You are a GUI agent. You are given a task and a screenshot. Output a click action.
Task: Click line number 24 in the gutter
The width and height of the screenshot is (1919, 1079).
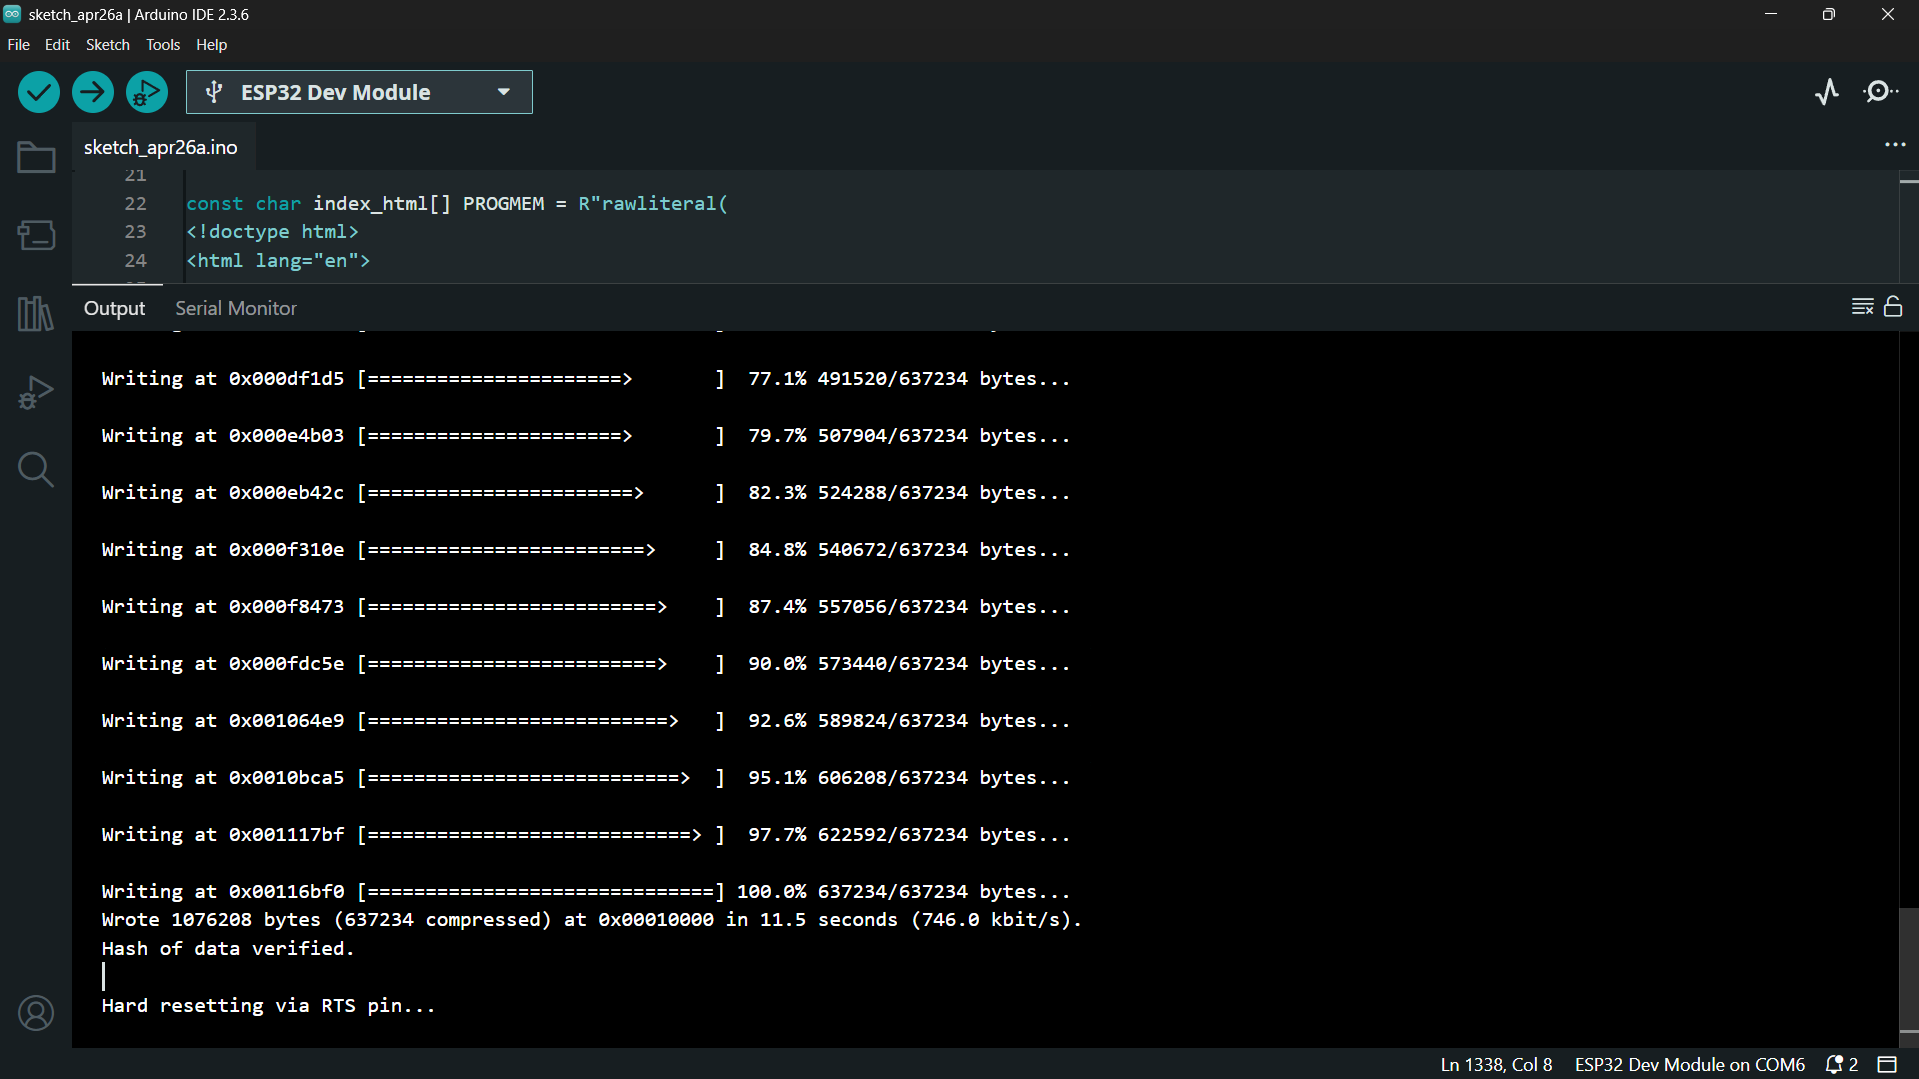pos(135,260)
